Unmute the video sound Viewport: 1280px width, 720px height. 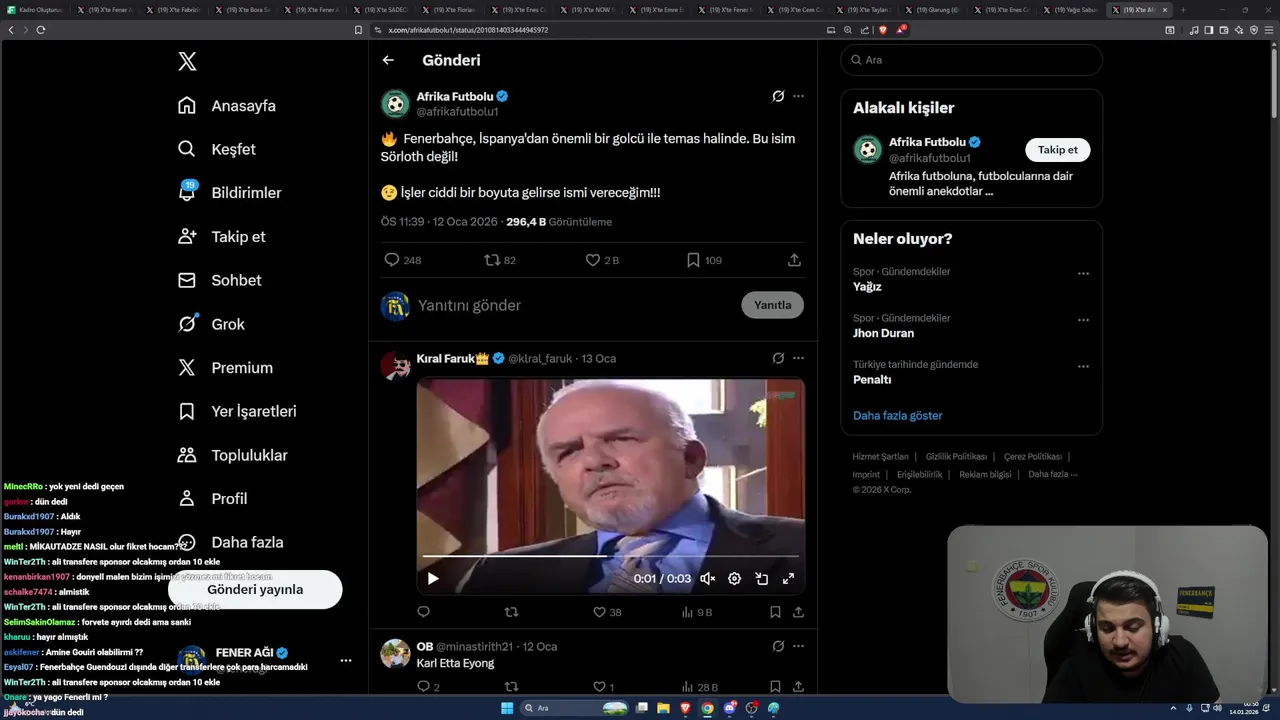coord(708,578)
